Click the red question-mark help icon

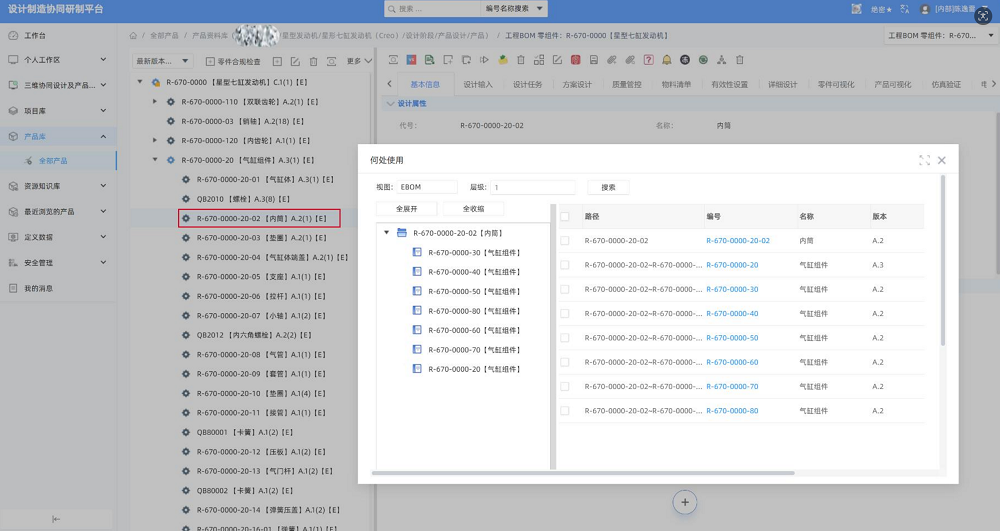tap(649, 60)
